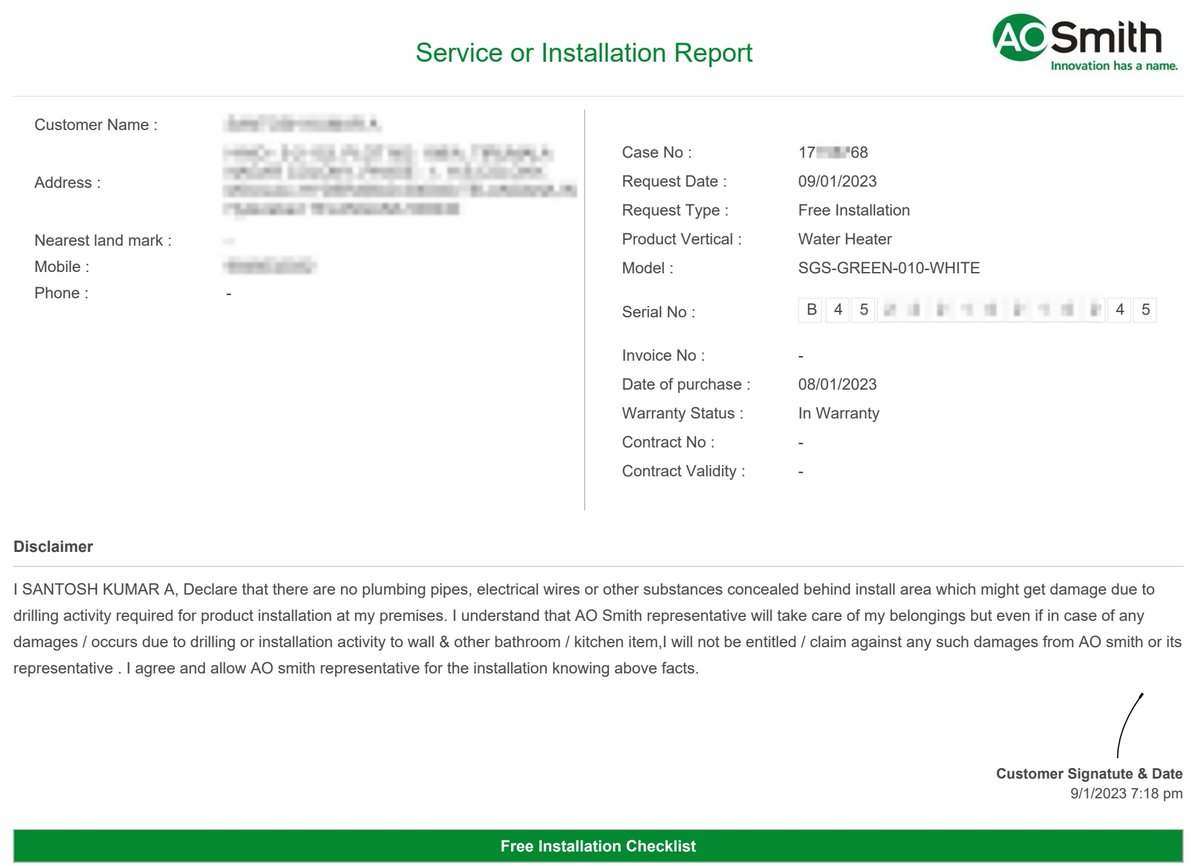Click the Customer Signatute & Date label
The image size is (1200, 866).
point(1089,774)
